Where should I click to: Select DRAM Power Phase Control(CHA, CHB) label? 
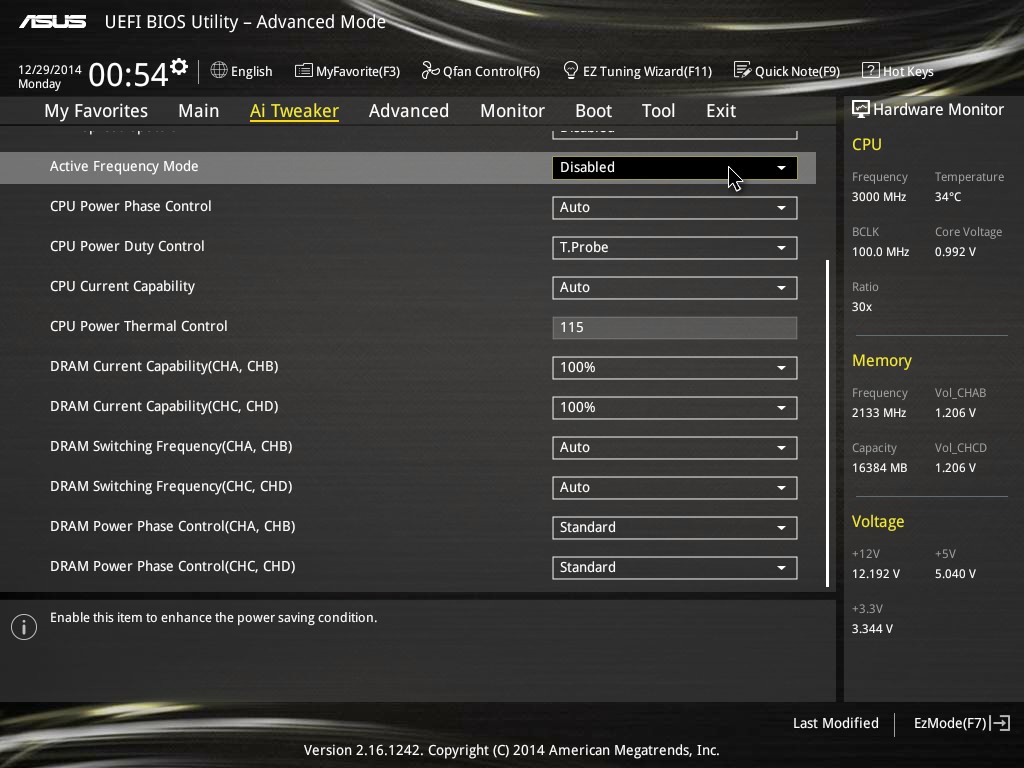172,526
